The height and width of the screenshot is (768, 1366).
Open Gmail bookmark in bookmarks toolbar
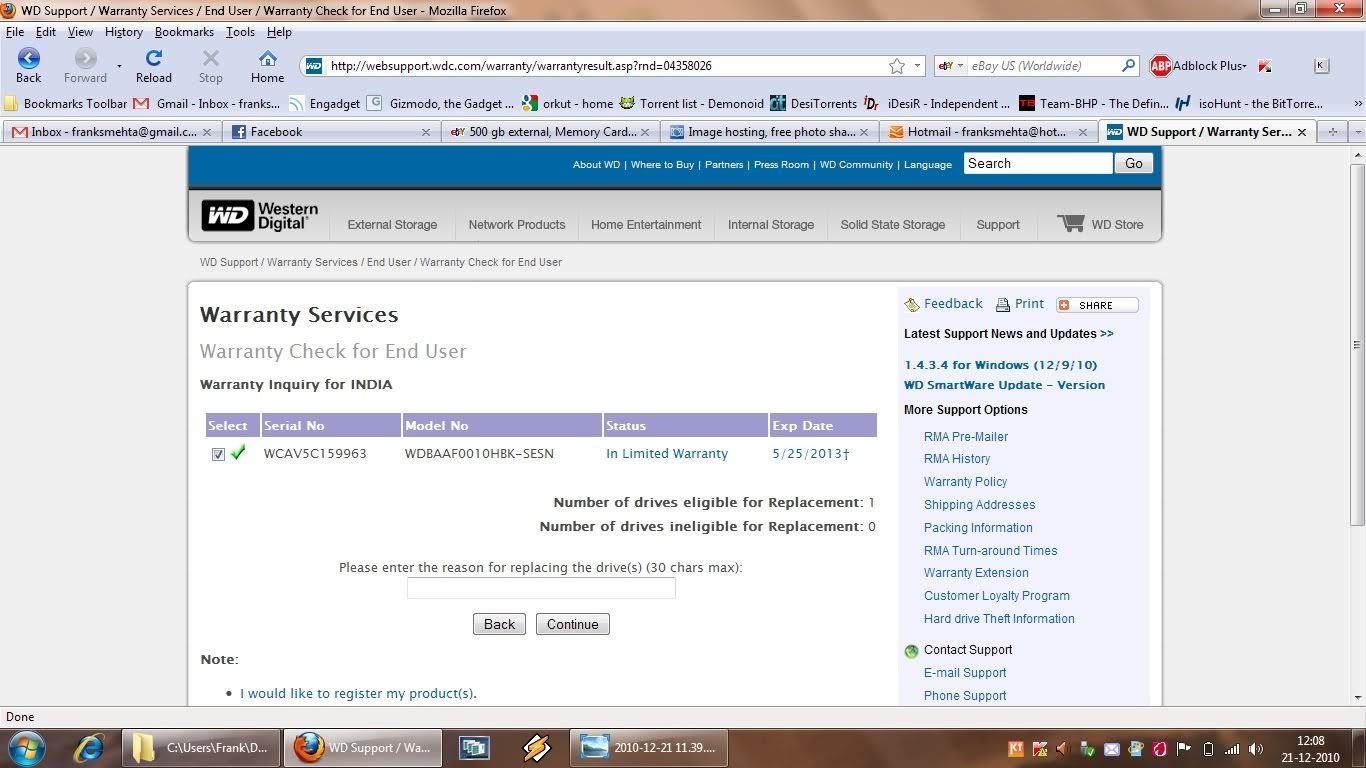206,103
